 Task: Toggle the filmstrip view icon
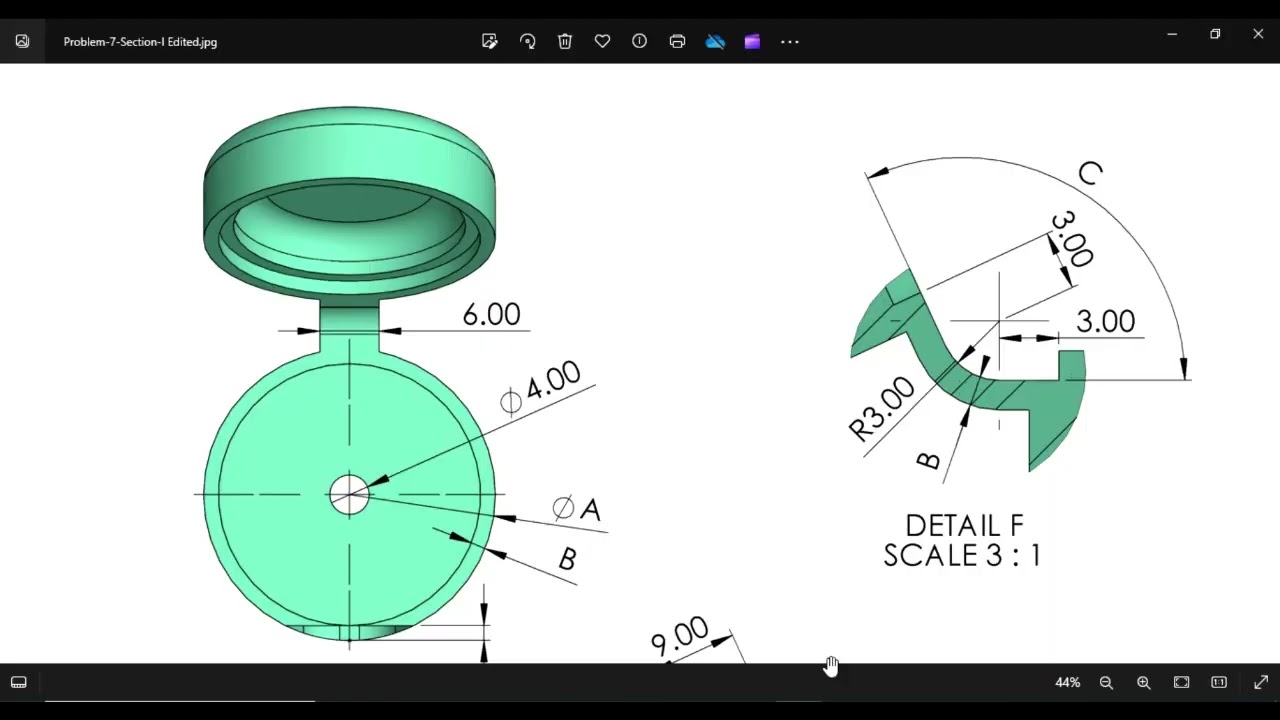point(18,682)
